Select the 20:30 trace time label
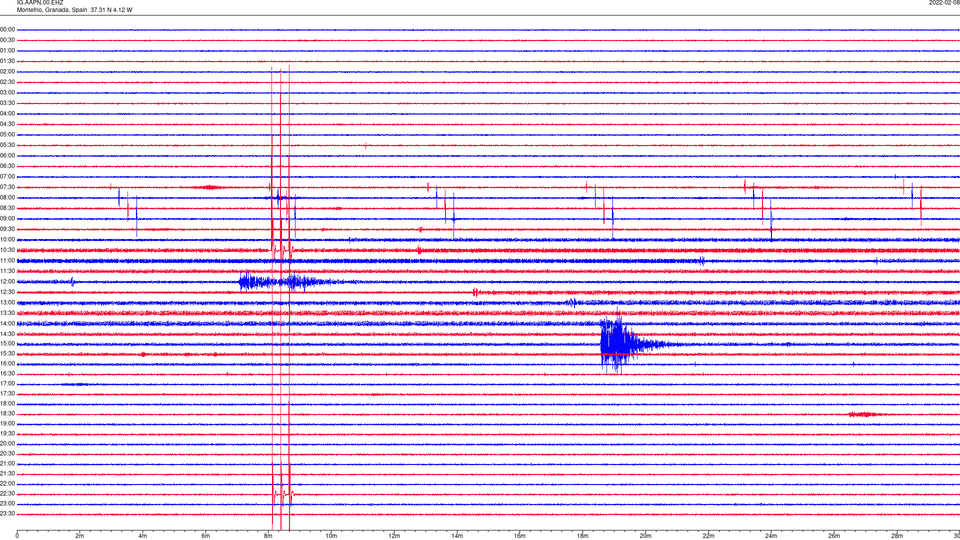 coord(7,454)
